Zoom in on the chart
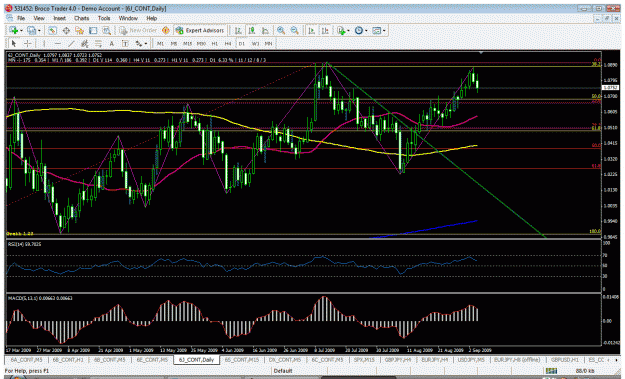Screen dimensions: 625x379 (x=281, y=31)
